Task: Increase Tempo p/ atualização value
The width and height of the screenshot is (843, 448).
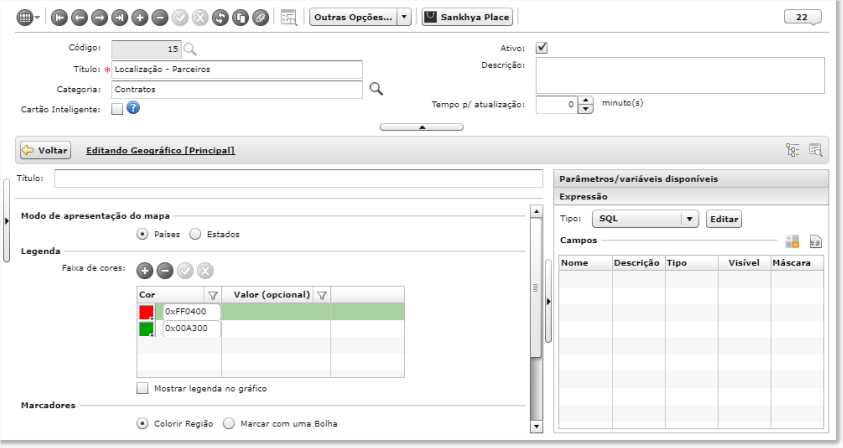Action: tap(585, 101)
